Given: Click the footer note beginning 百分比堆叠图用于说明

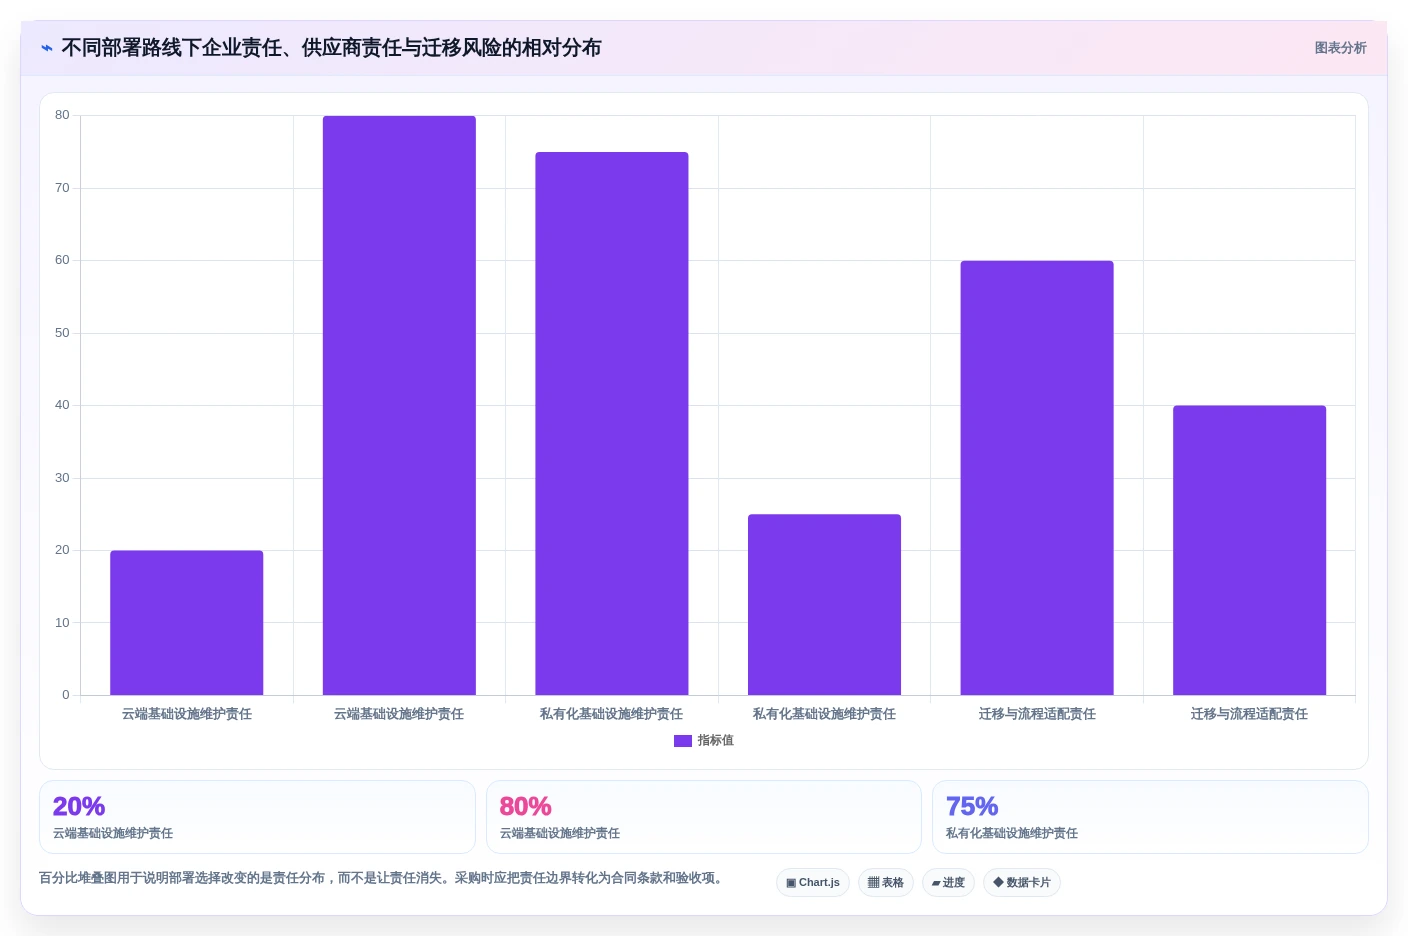Looking at the screenshot, I should point(382,878).
